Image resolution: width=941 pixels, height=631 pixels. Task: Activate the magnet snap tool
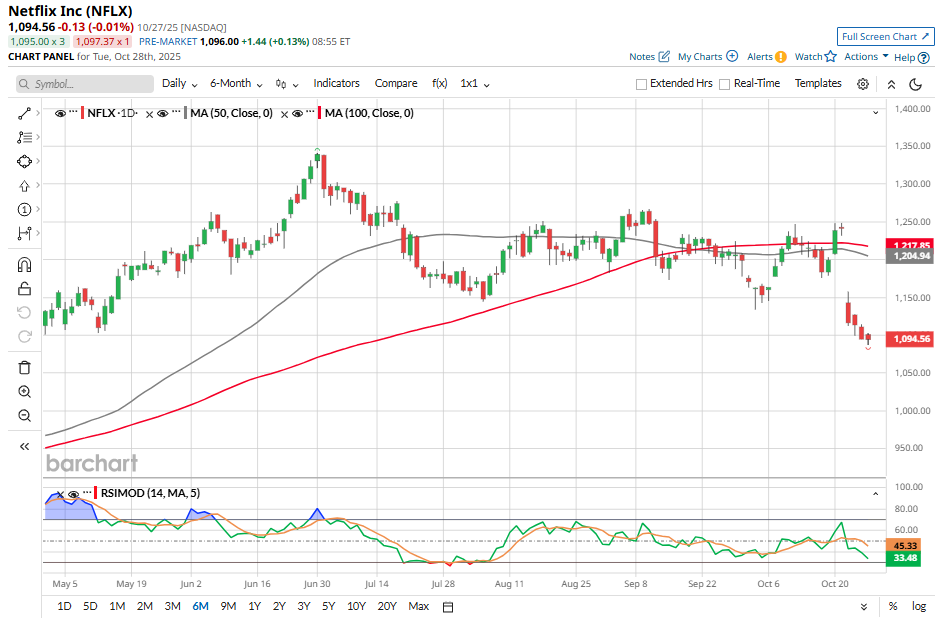point(25,265)
